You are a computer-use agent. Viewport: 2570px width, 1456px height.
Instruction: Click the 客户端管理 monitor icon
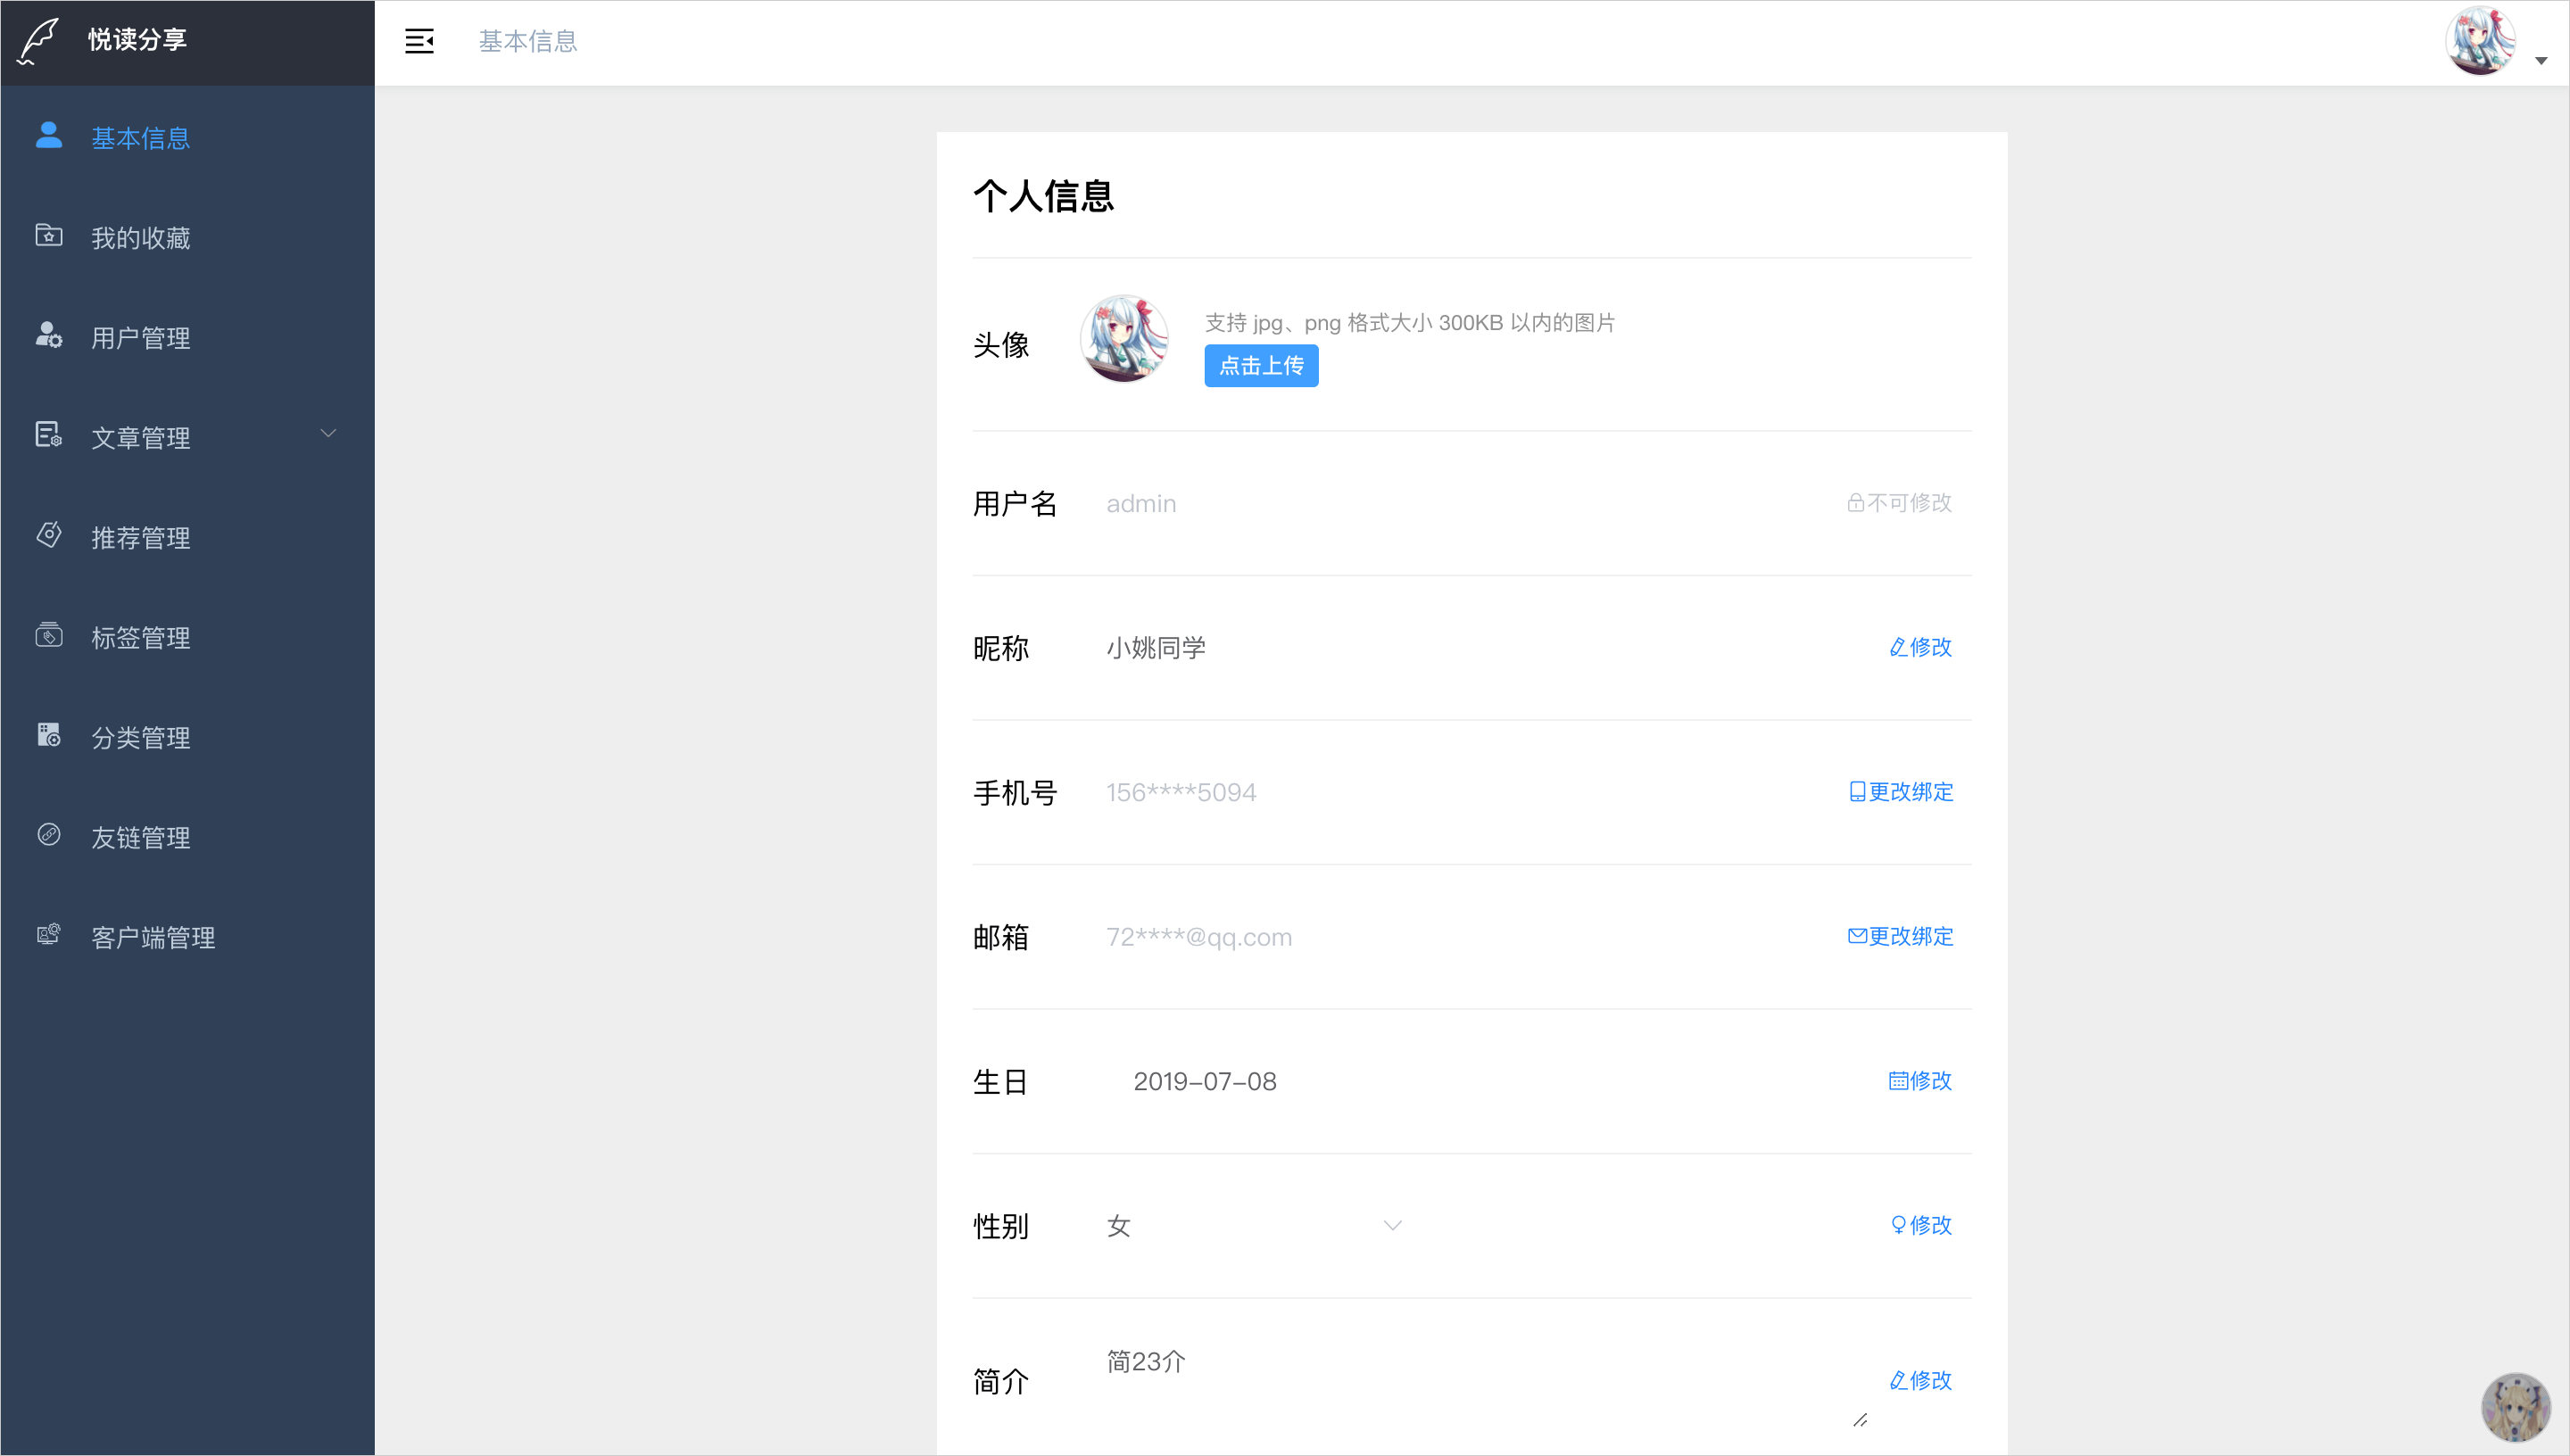48,935
